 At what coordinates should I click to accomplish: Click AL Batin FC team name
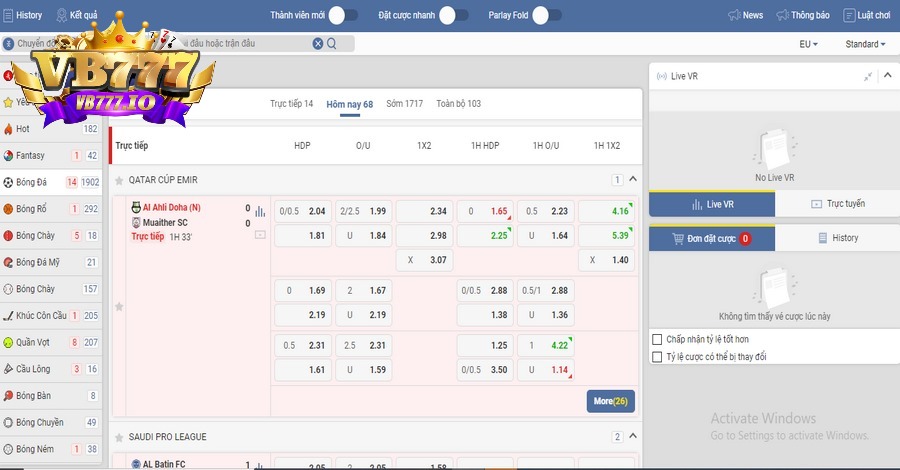(164, 464)
